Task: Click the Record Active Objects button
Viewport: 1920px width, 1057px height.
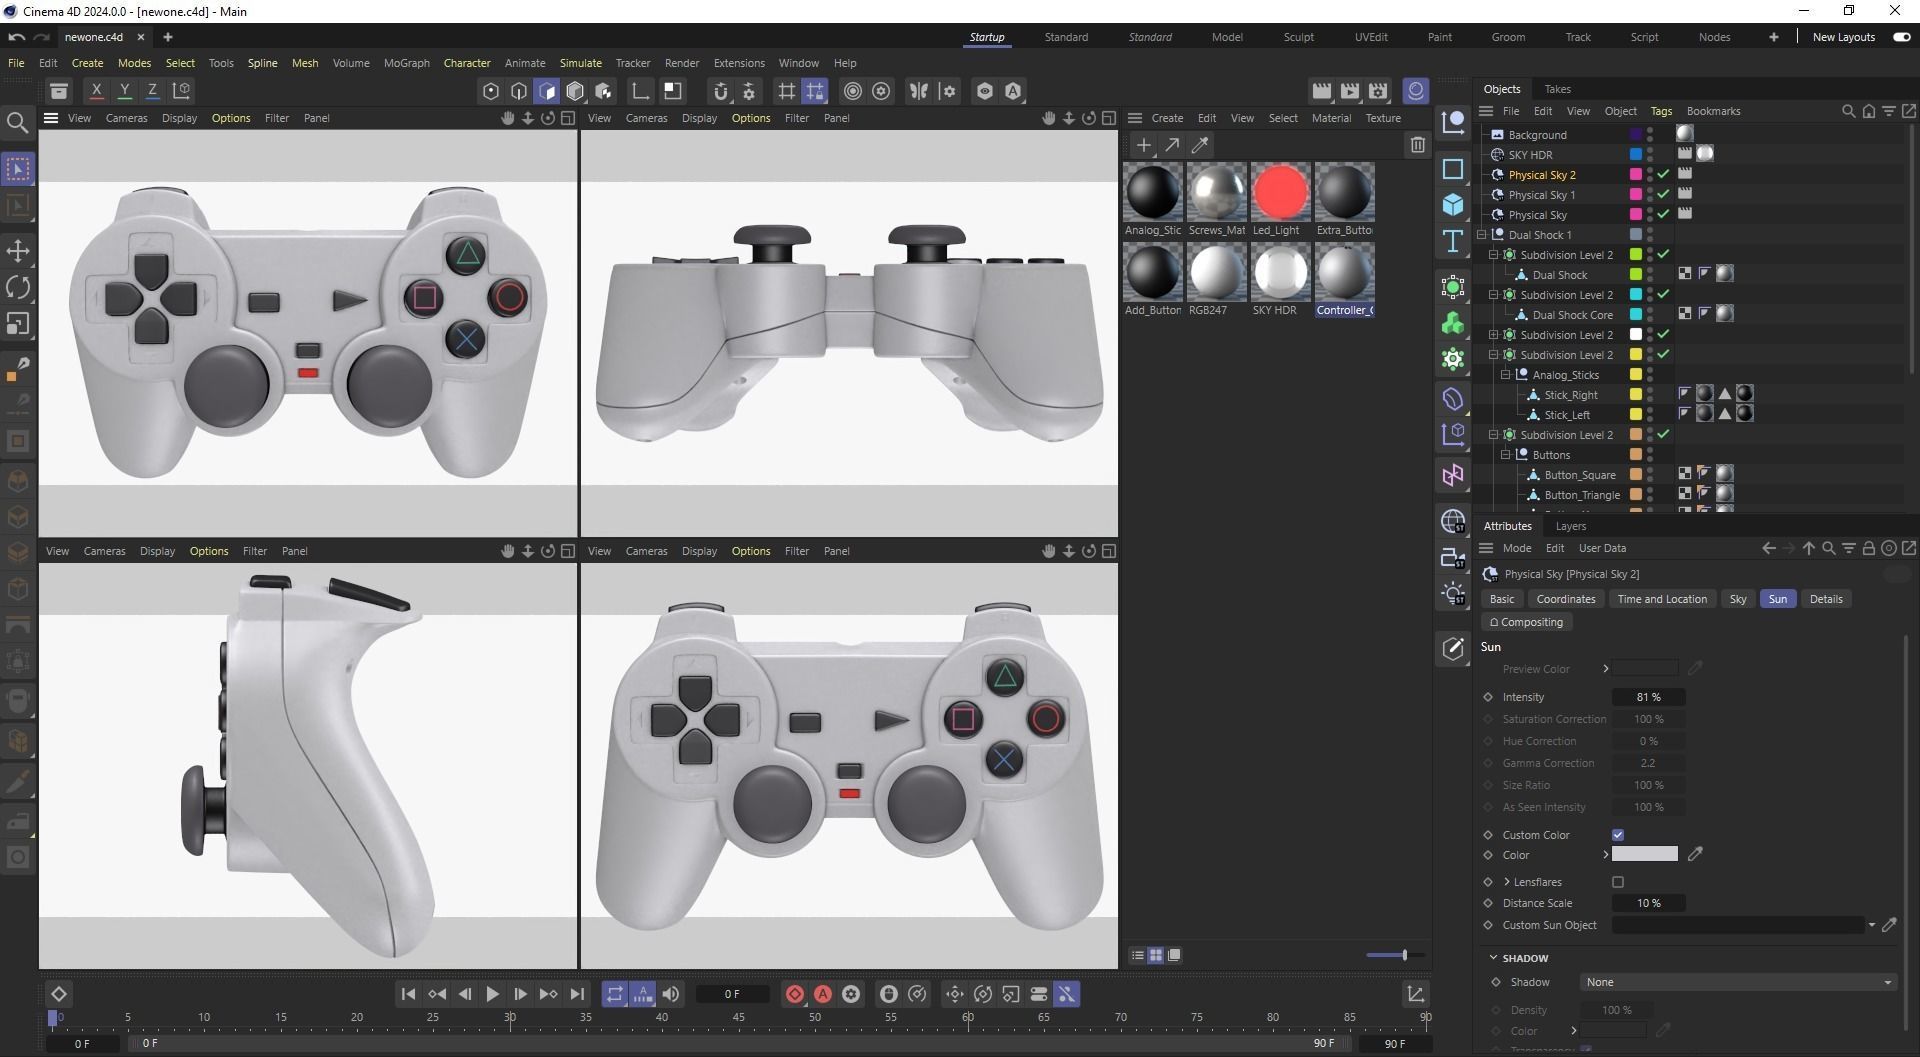Action: tap(794, 994)
